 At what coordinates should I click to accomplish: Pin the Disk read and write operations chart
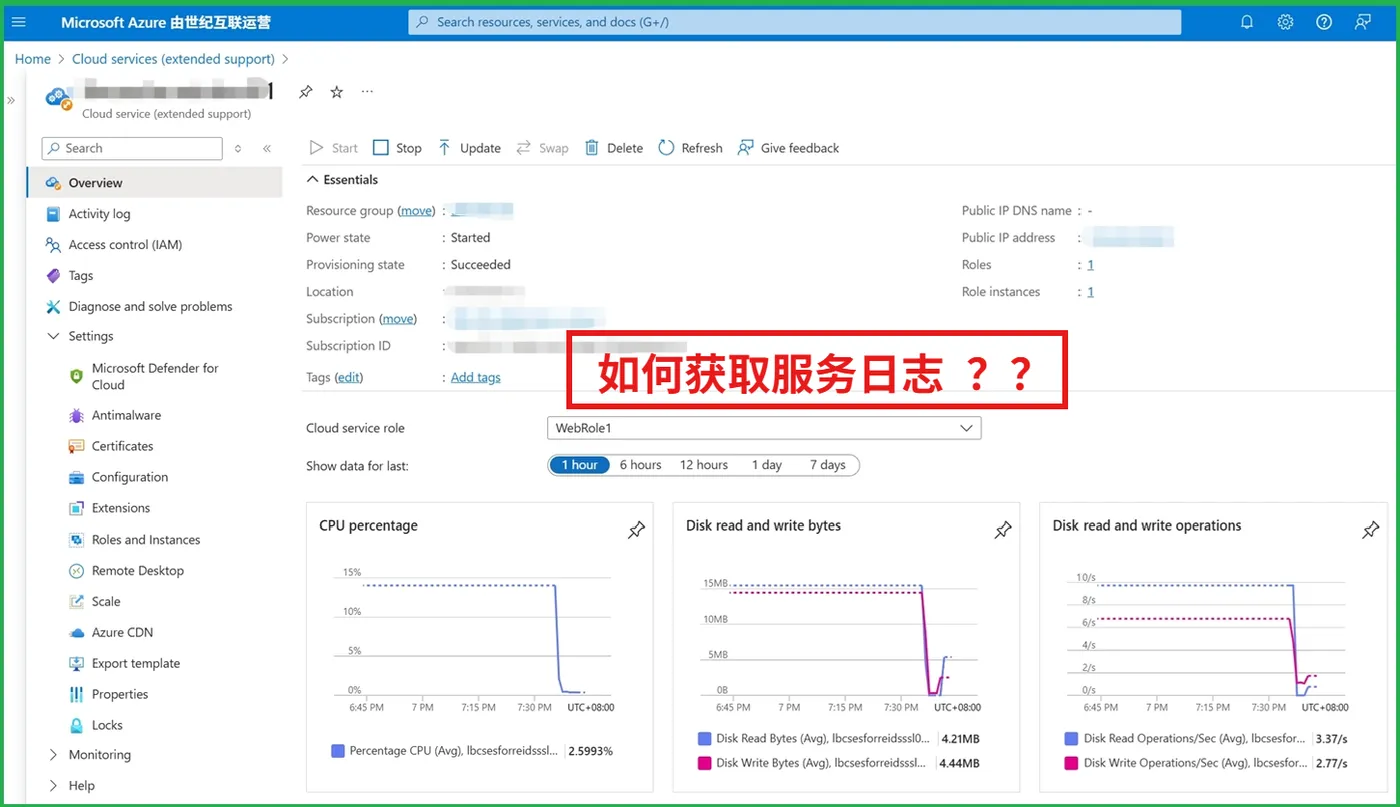click(x=1371, y=530)
